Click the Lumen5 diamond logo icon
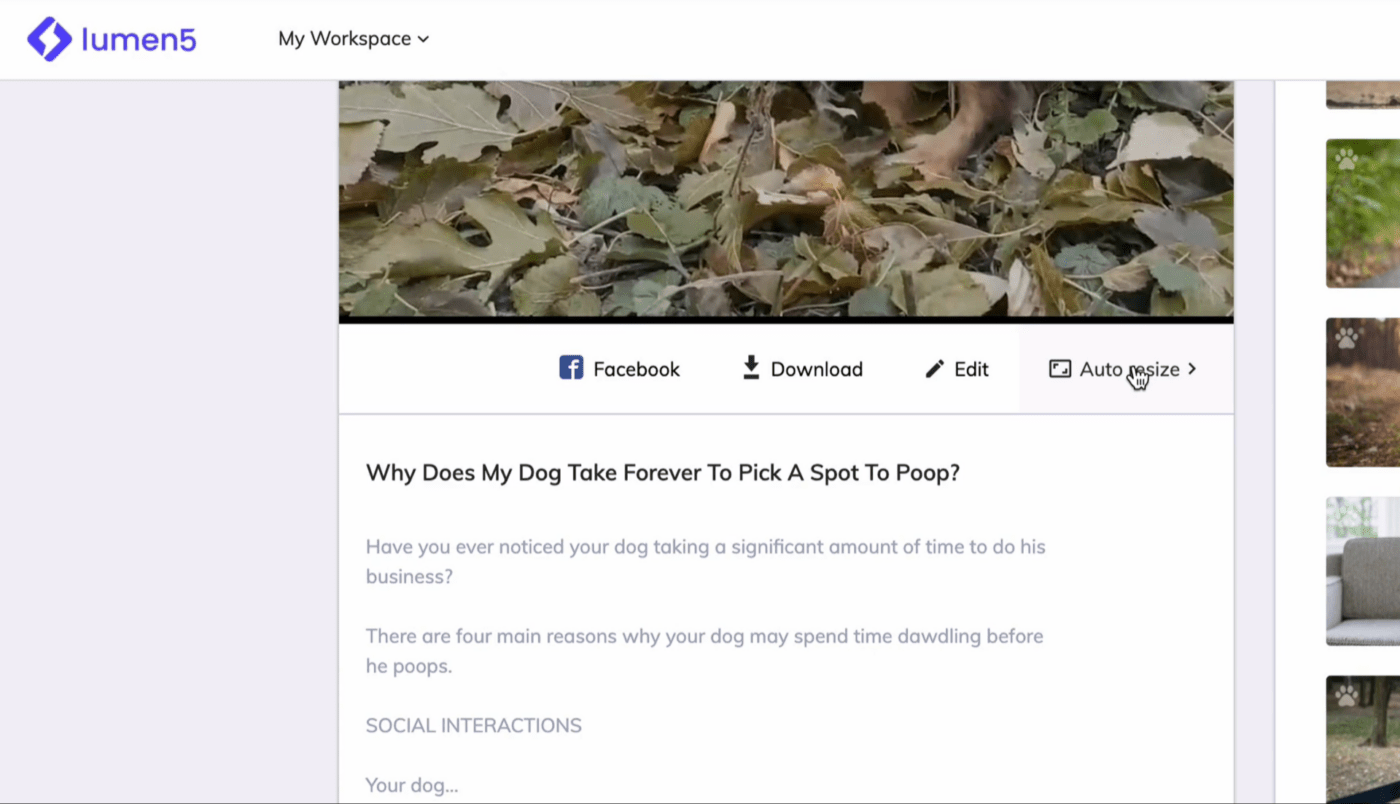Viewport: 1400px width, 804px height. pyautogui.click(x=49, y=39)
